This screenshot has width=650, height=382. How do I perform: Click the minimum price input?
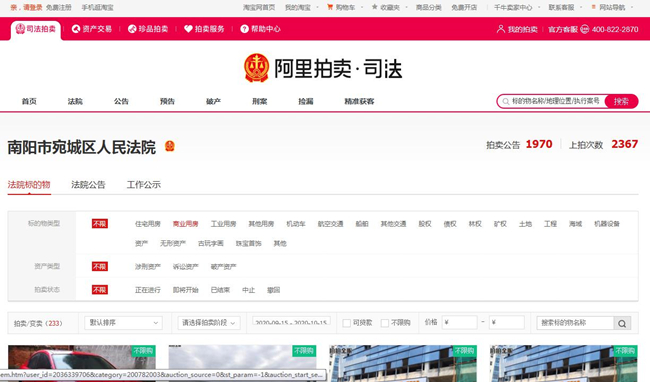tap(459, 323)
